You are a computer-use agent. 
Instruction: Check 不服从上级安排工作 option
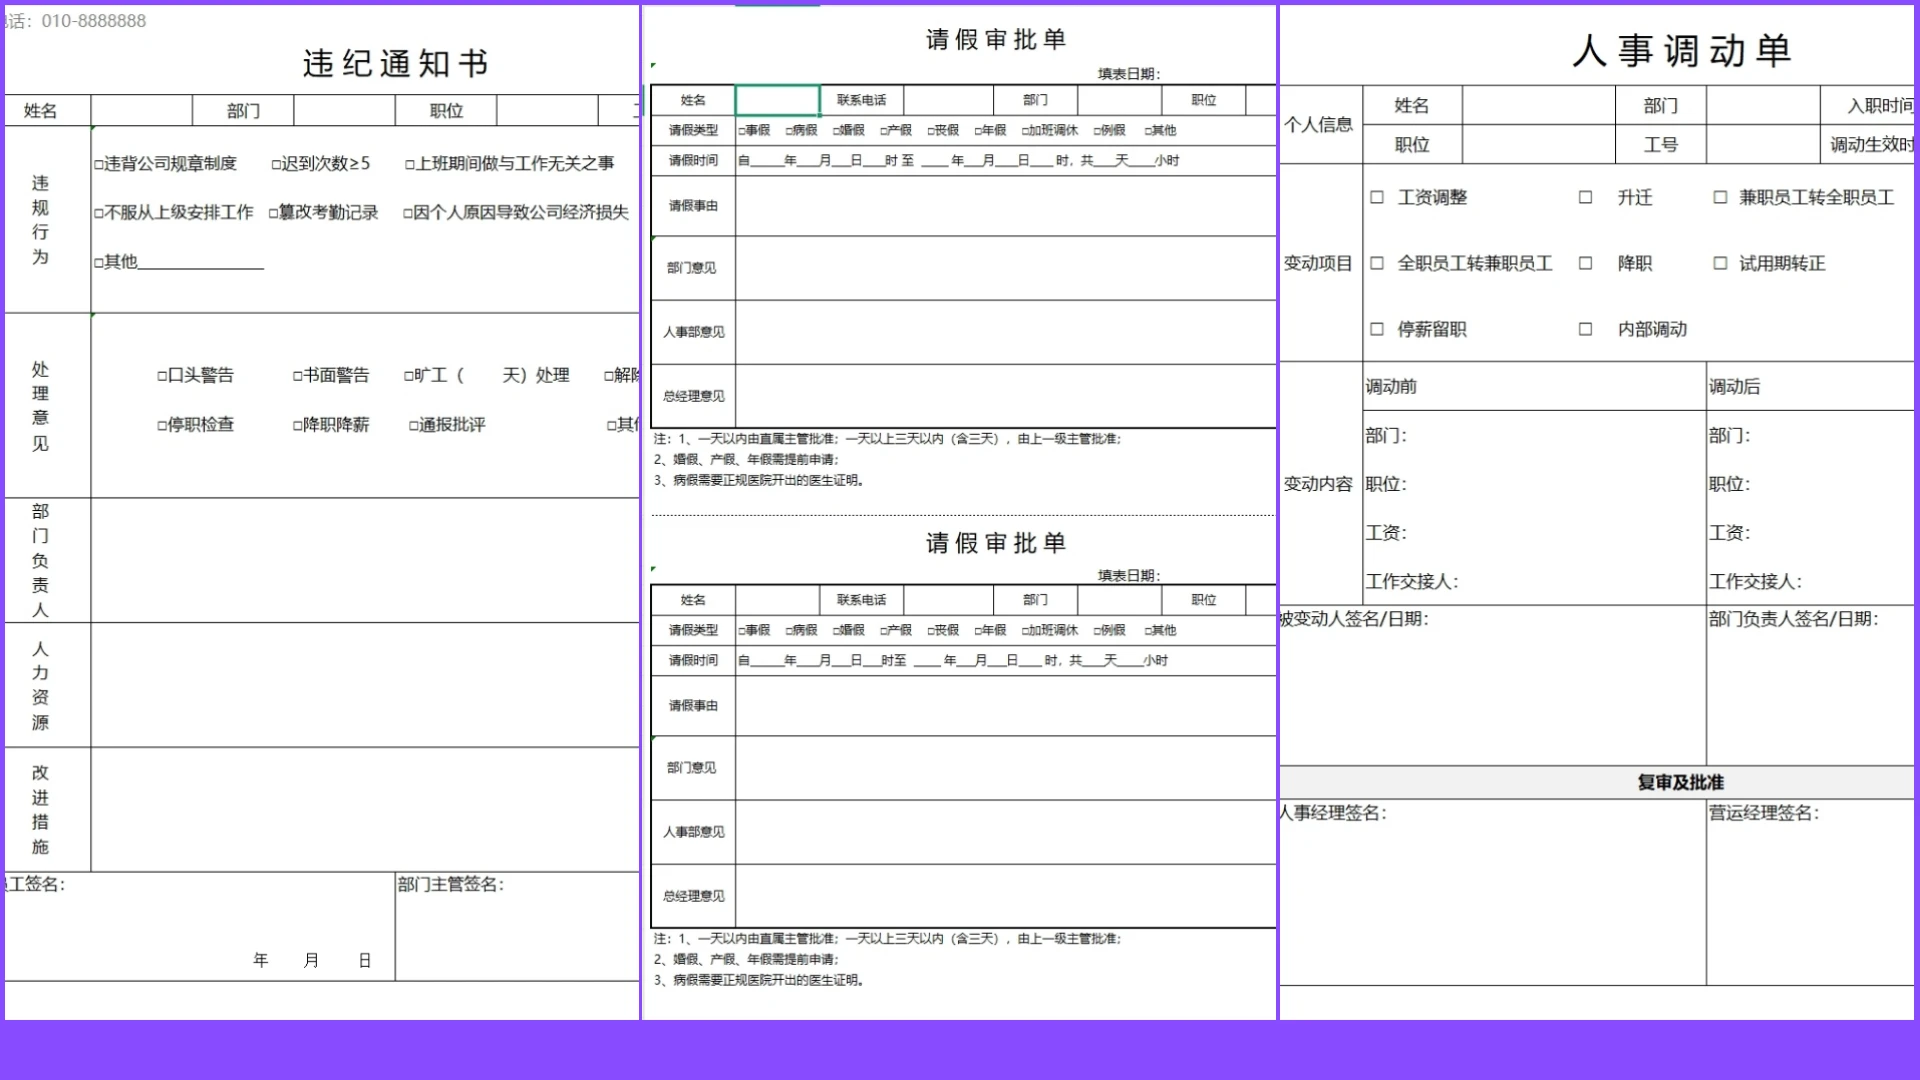coord(99,213)
